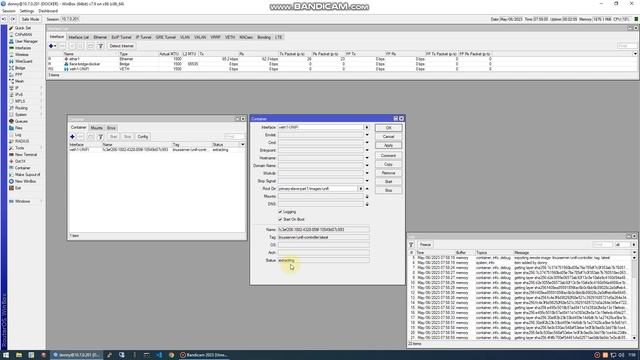Open the add-interface plus dropdown
The height and width of the screenshot is (360, 640).
point(52,46)
